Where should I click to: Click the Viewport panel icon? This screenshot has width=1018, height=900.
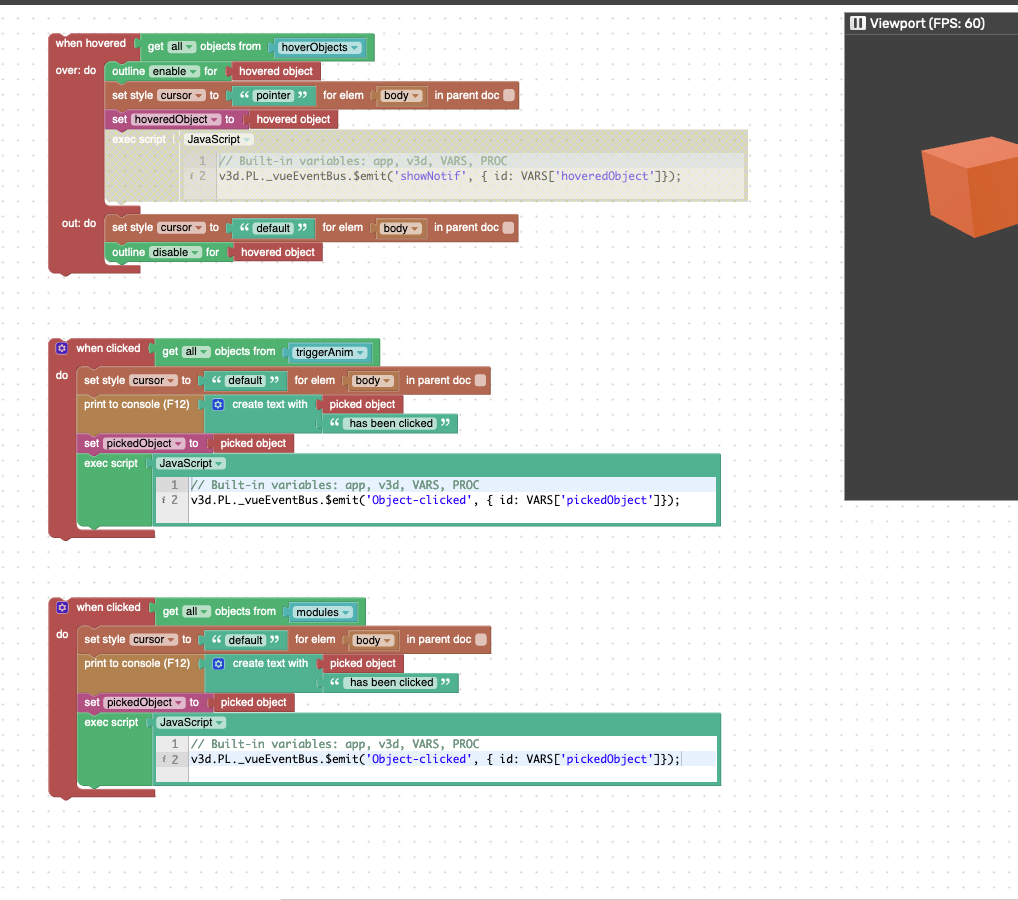[858, 23]
